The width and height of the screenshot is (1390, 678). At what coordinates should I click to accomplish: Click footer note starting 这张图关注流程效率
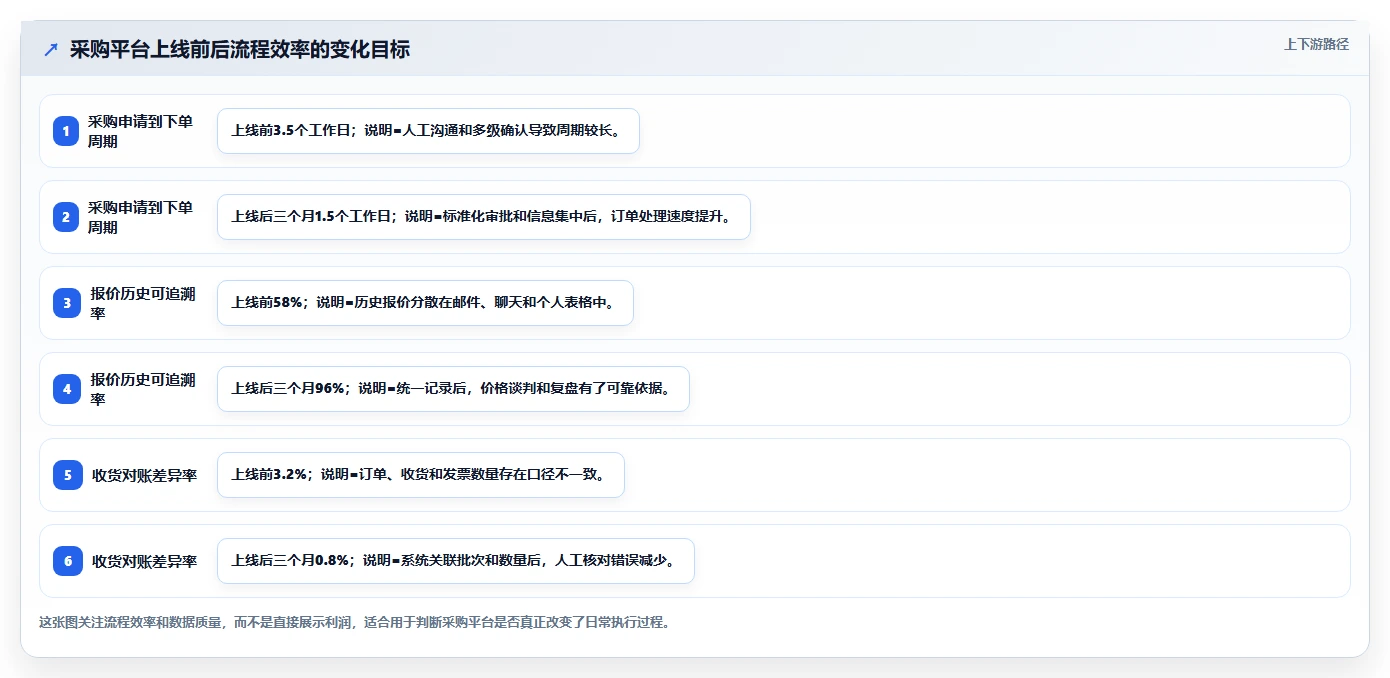[354, 622]
